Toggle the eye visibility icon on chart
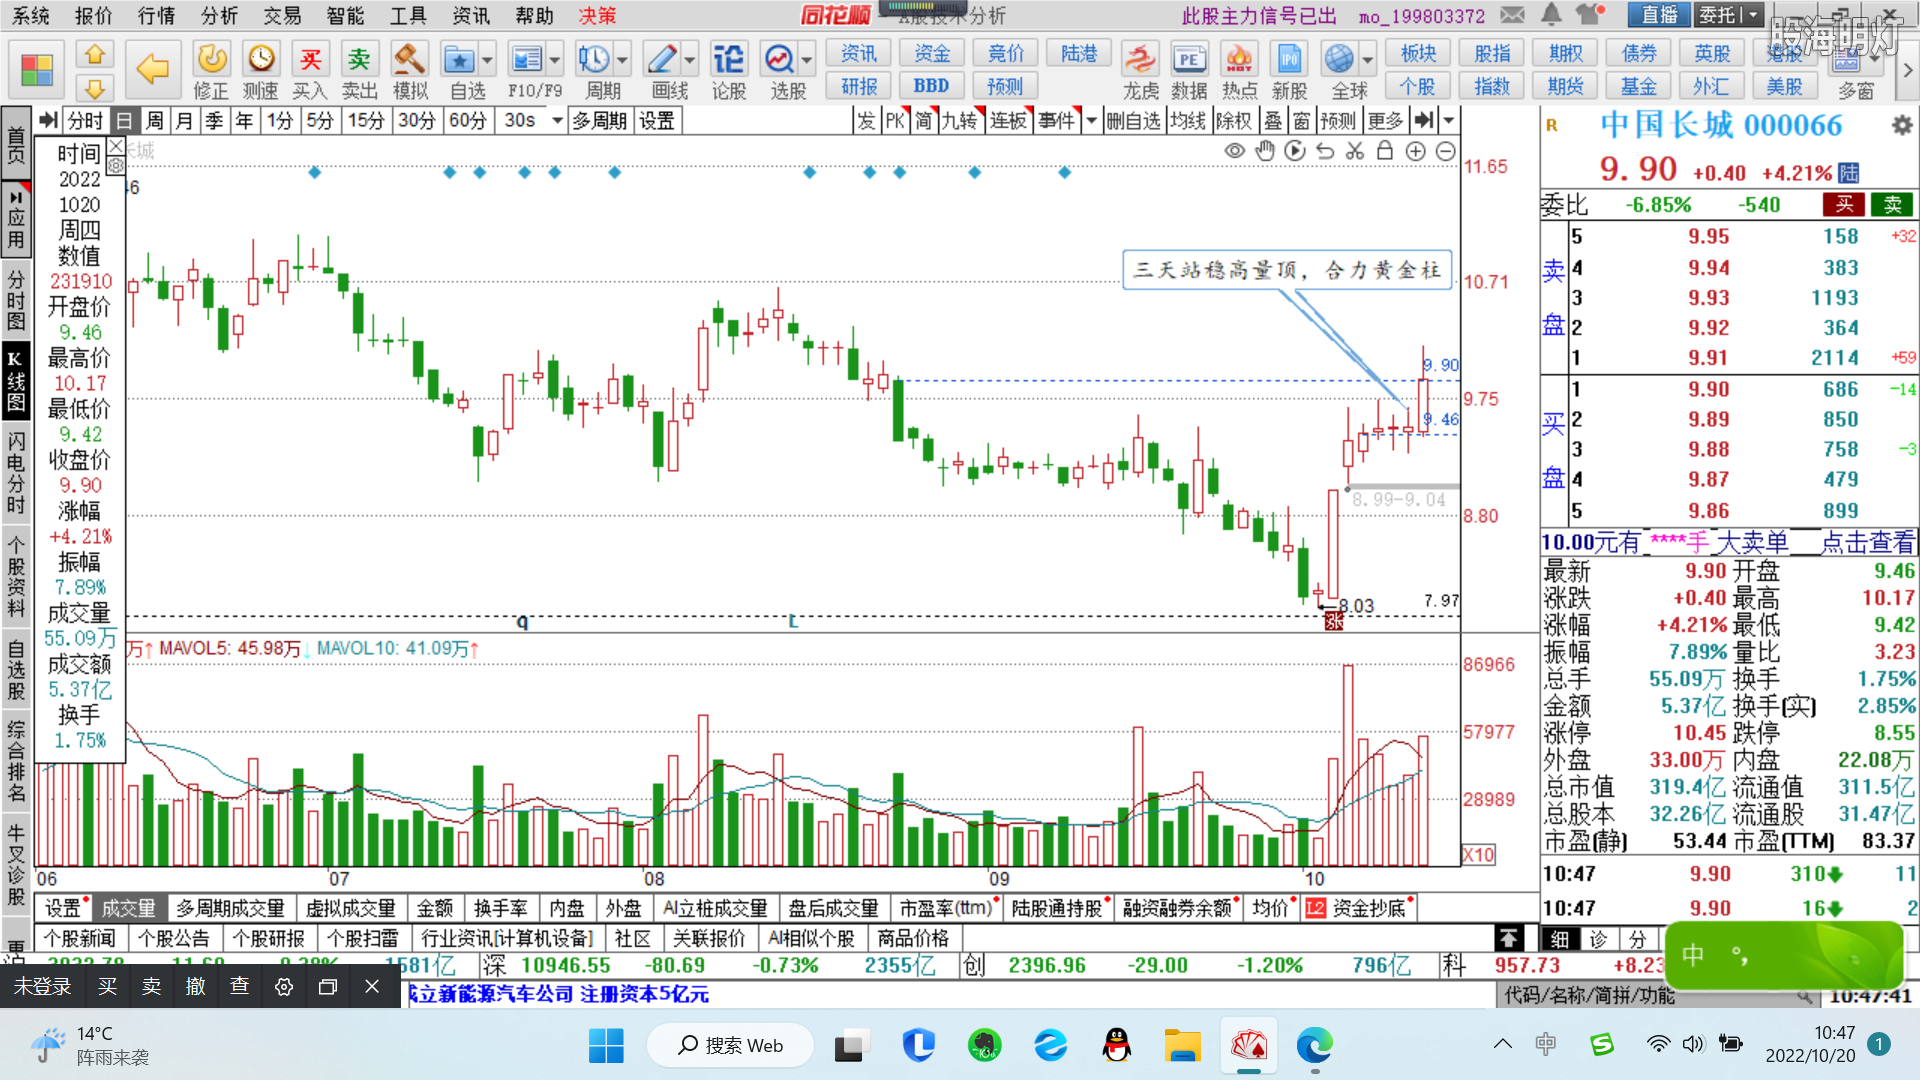The width and height of the screenshot is (1920, 1080). tap(1235, 151)
